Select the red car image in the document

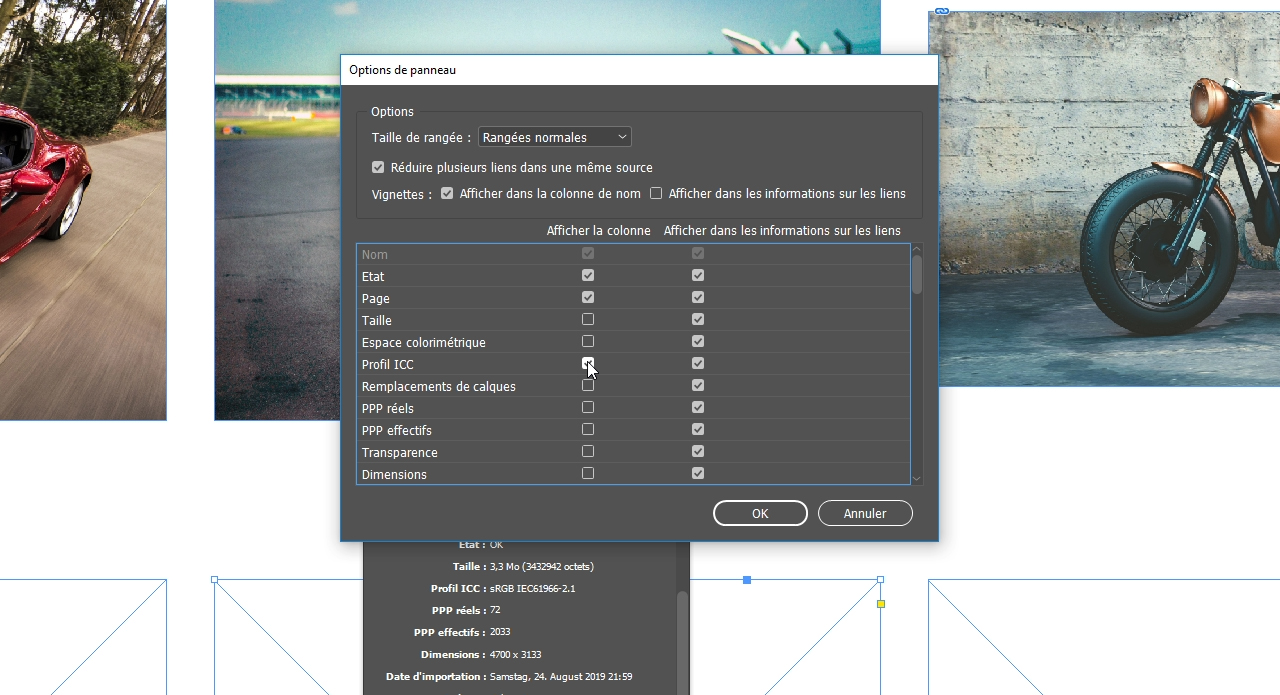83,210
